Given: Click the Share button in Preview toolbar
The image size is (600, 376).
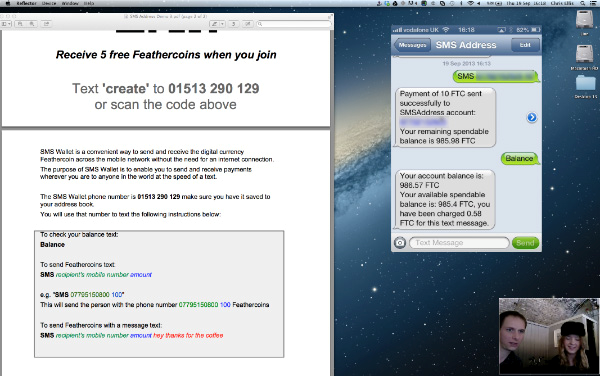Looking at the screenshot, I should [46, 24].
